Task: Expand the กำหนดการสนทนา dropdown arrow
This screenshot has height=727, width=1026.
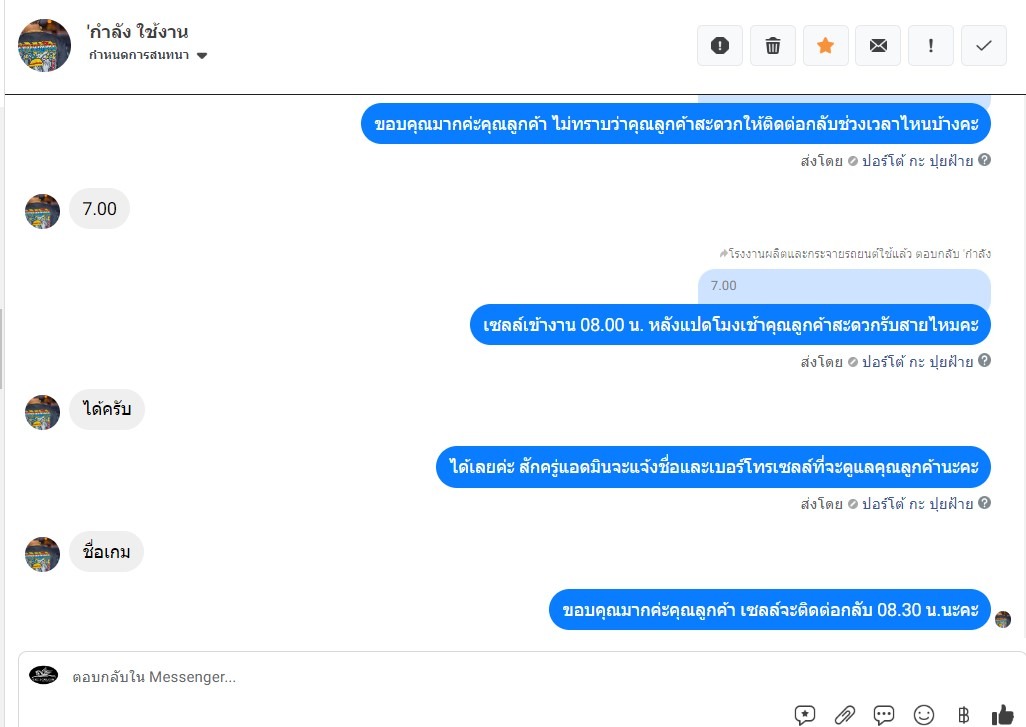Action: [x=202, y=56]
